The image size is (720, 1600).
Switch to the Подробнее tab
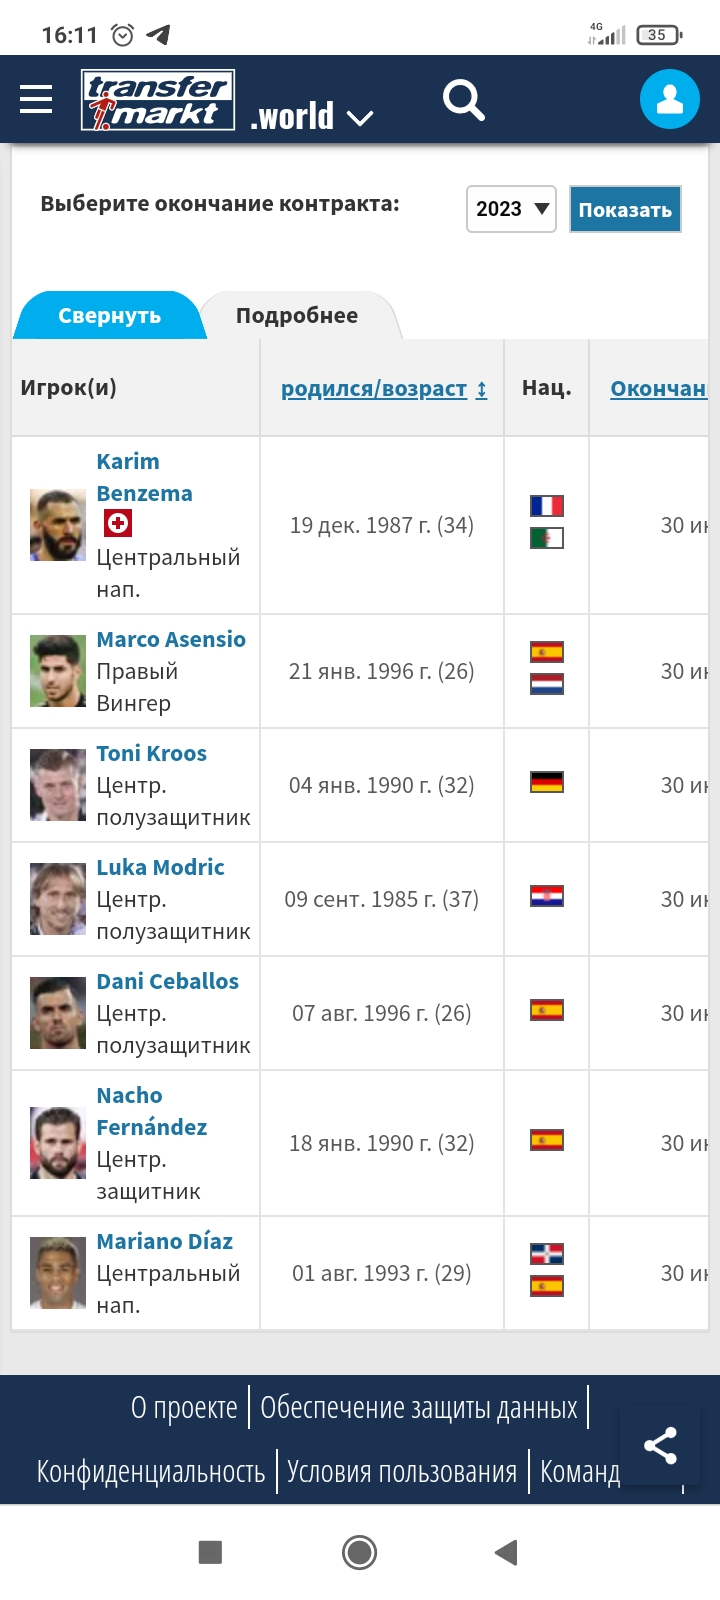click(297, 315)
